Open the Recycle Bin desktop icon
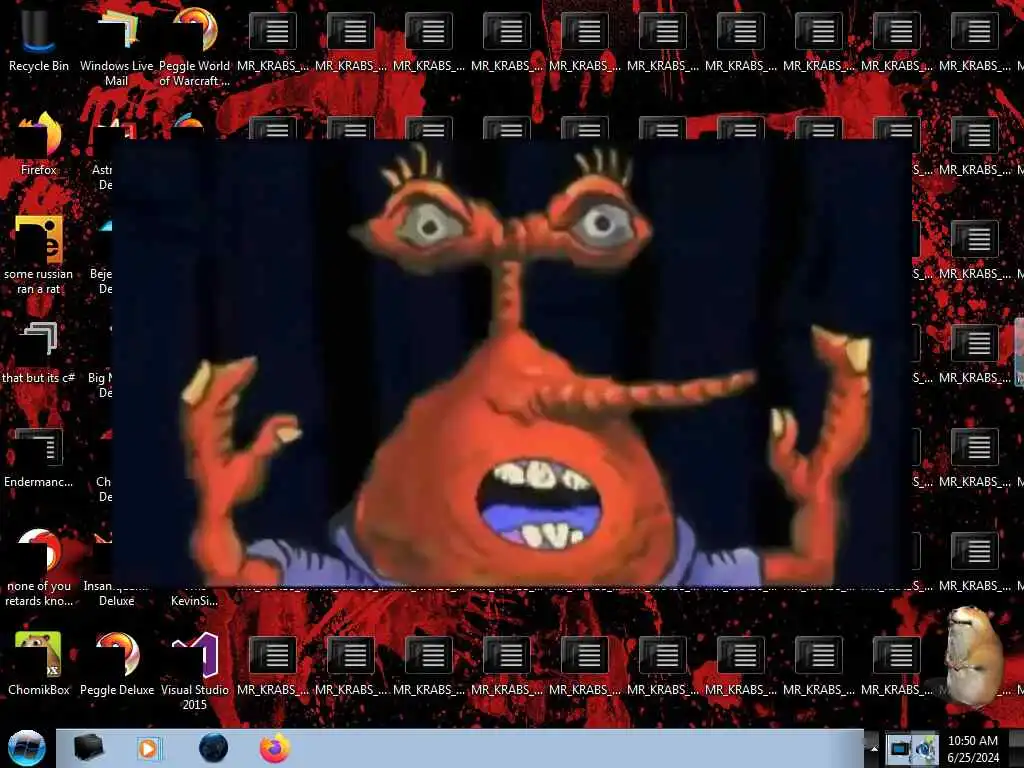This screenshot has width=1024, height=768. 38,40
